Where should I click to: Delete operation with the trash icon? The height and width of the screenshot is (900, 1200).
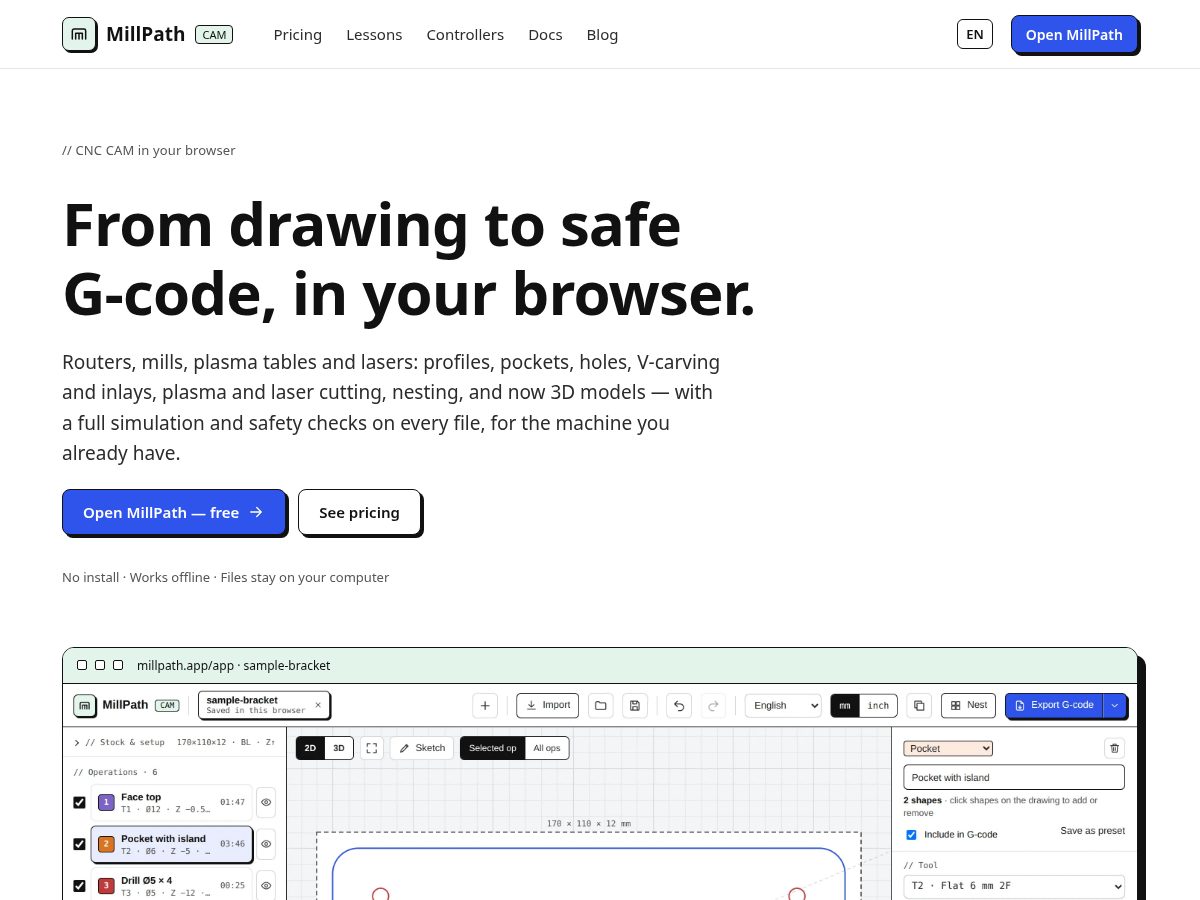click(x=1115, y=748)
